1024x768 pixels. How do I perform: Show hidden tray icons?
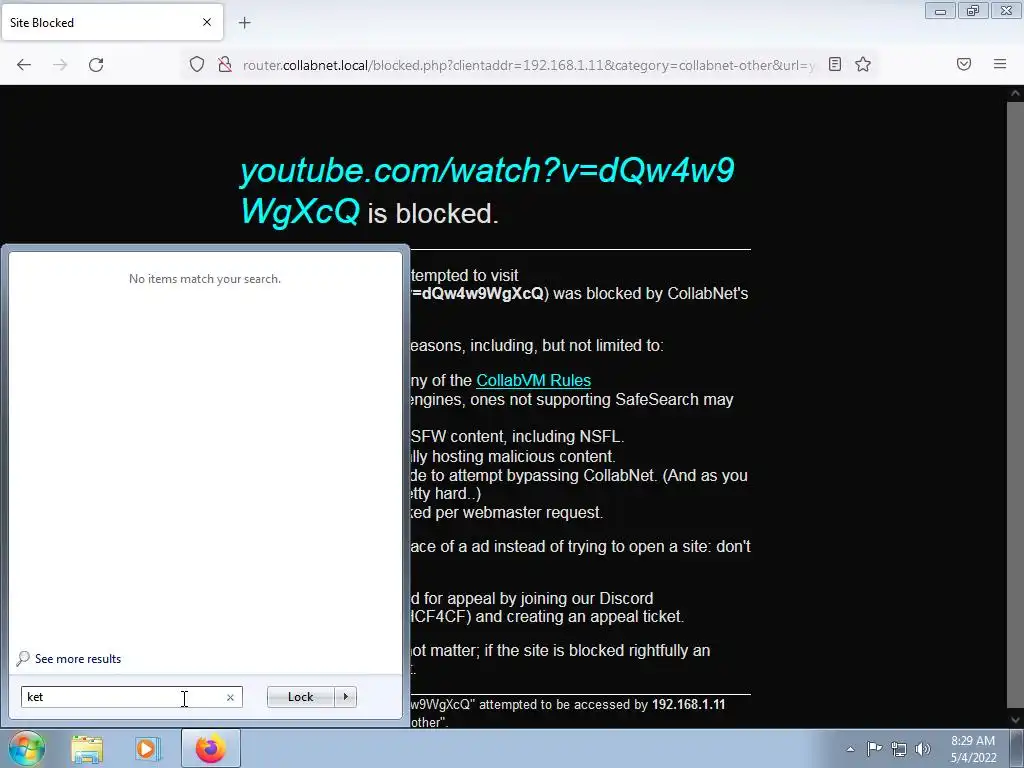click(x=850, y=749)
